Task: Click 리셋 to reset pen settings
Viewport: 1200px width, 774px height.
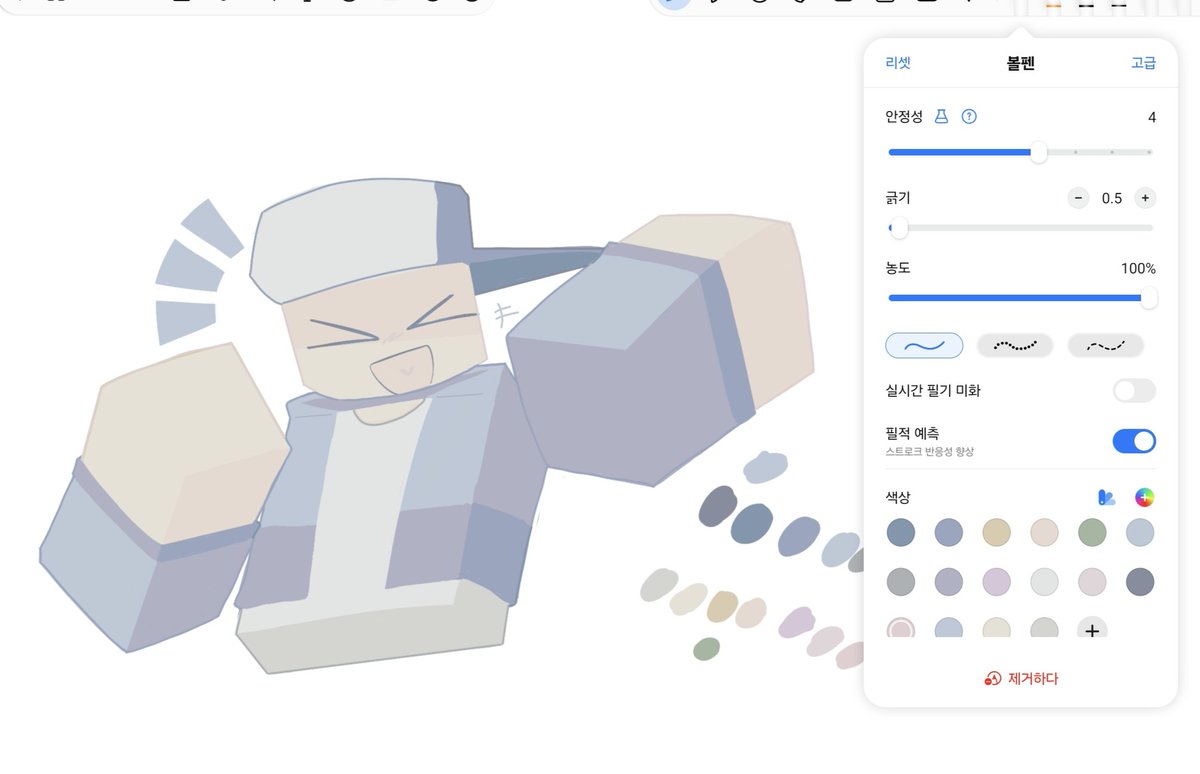Action: 898,63
